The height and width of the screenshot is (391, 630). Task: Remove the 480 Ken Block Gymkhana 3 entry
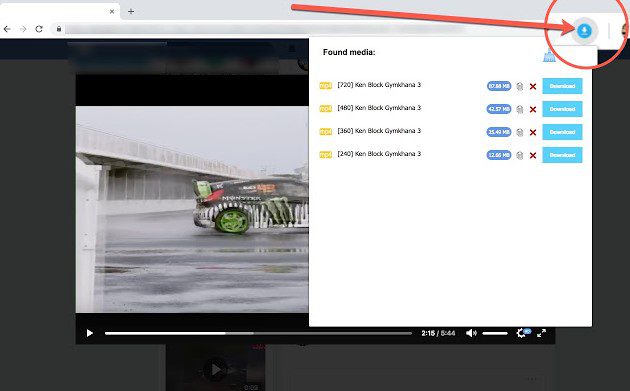coord(533,109)
